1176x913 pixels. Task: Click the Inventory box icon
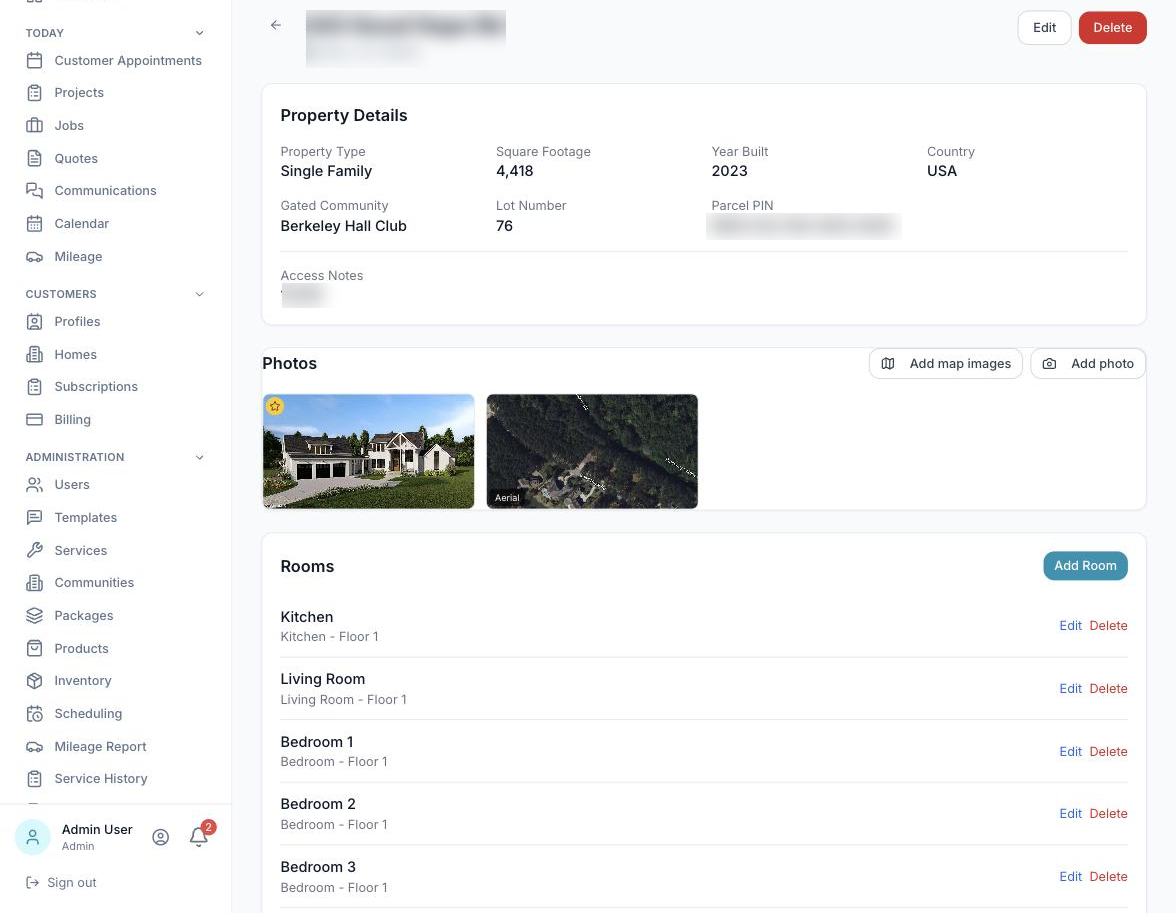(34, 681)
